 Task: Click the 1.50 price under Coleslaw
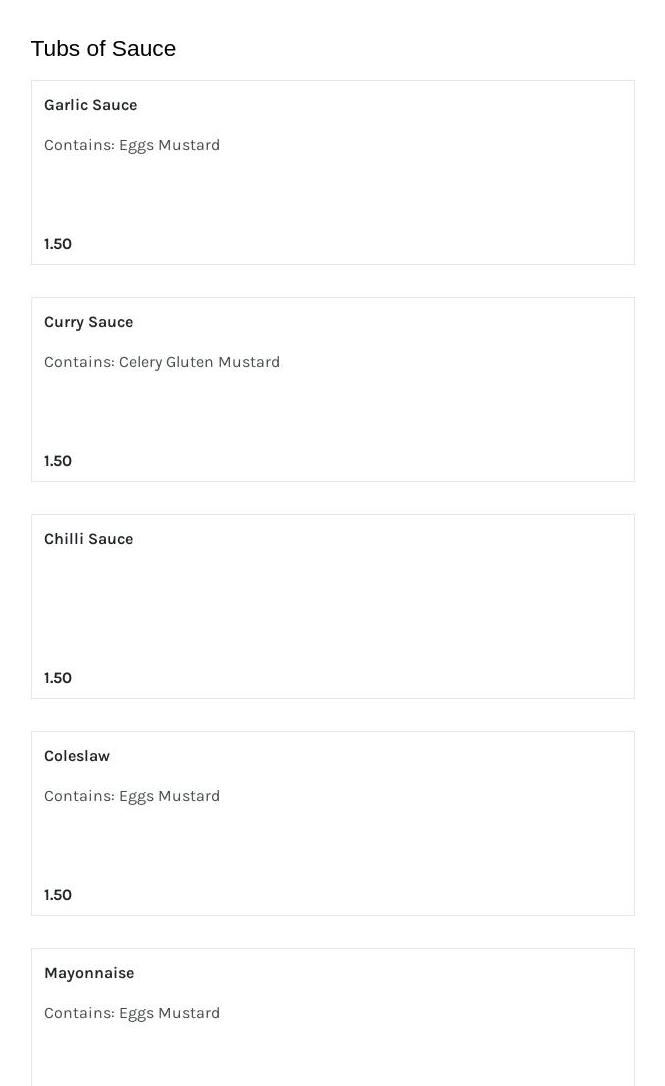(x=58, y=895)
